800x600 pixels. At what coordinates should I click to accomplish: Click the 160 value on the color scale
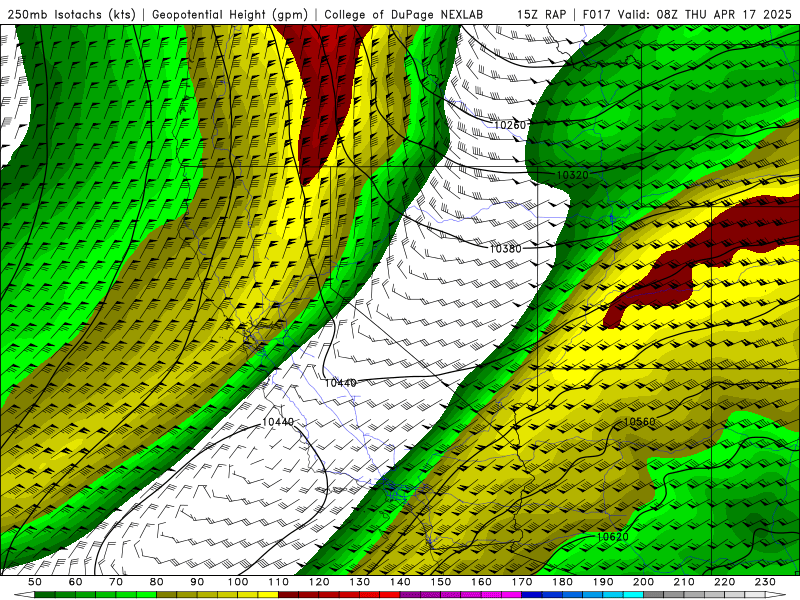pyautogui.click(x=481, y=582)
